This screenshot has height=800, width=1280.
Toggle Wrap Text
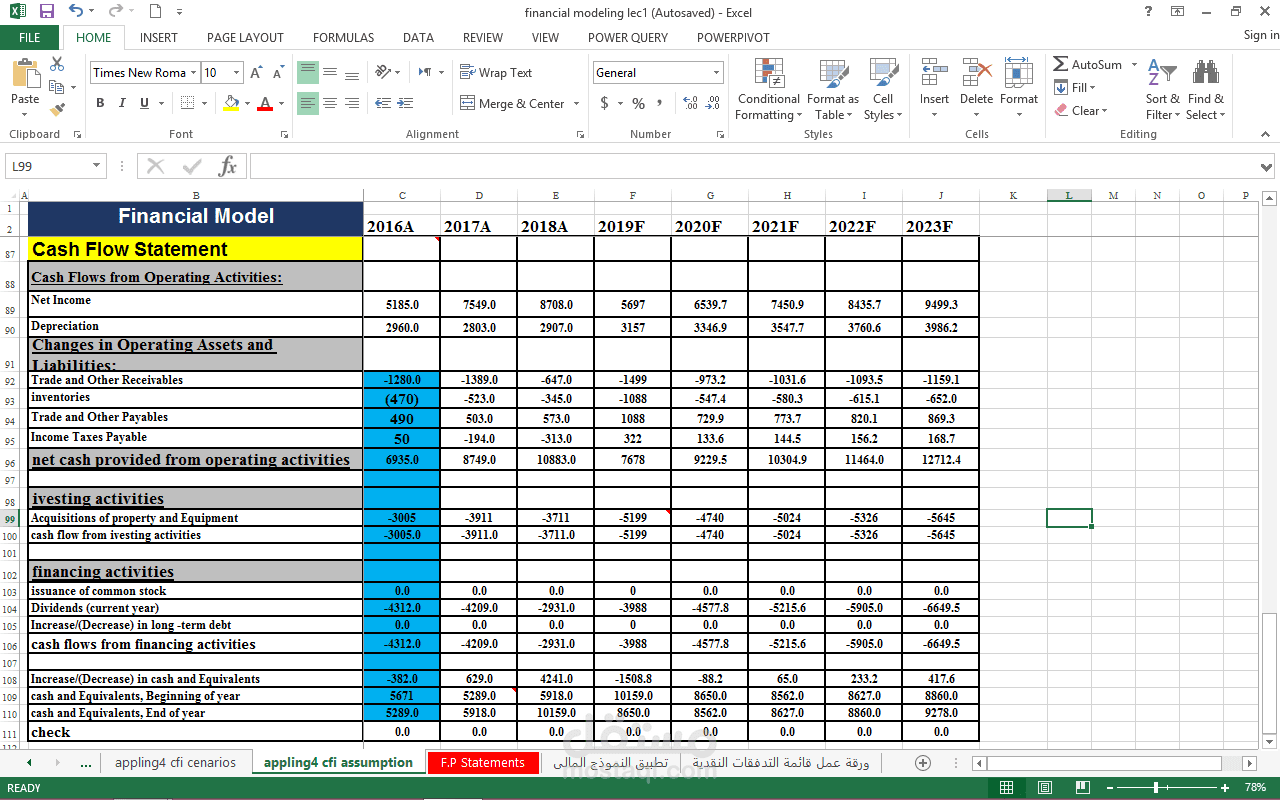click(x=495, y=72)
